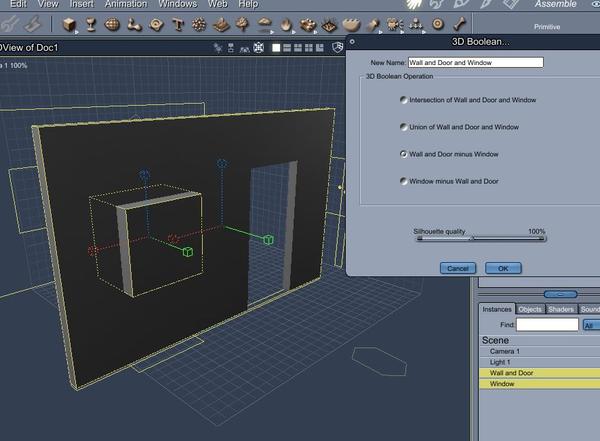Viewport: 600px width, 441px height.
Task: Select the cube primitive tool
Action: tap(69, 24)
